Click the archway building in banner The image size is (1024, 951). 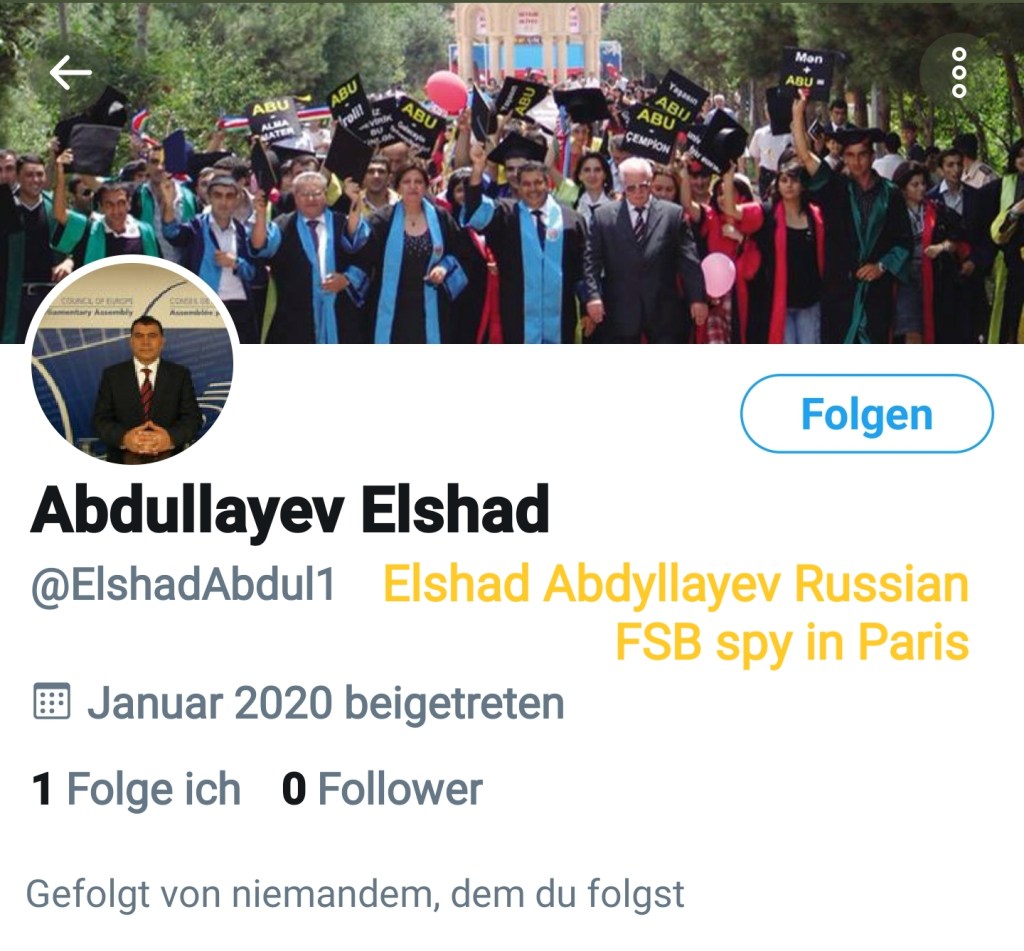pos(528,39)
